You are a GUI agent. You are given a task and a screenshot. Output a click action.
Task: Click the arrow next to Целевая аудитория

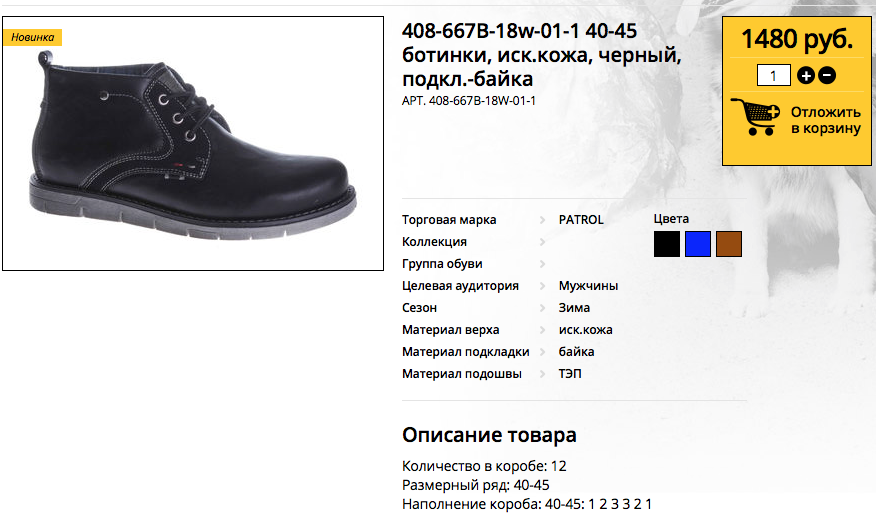click(542, 286)
